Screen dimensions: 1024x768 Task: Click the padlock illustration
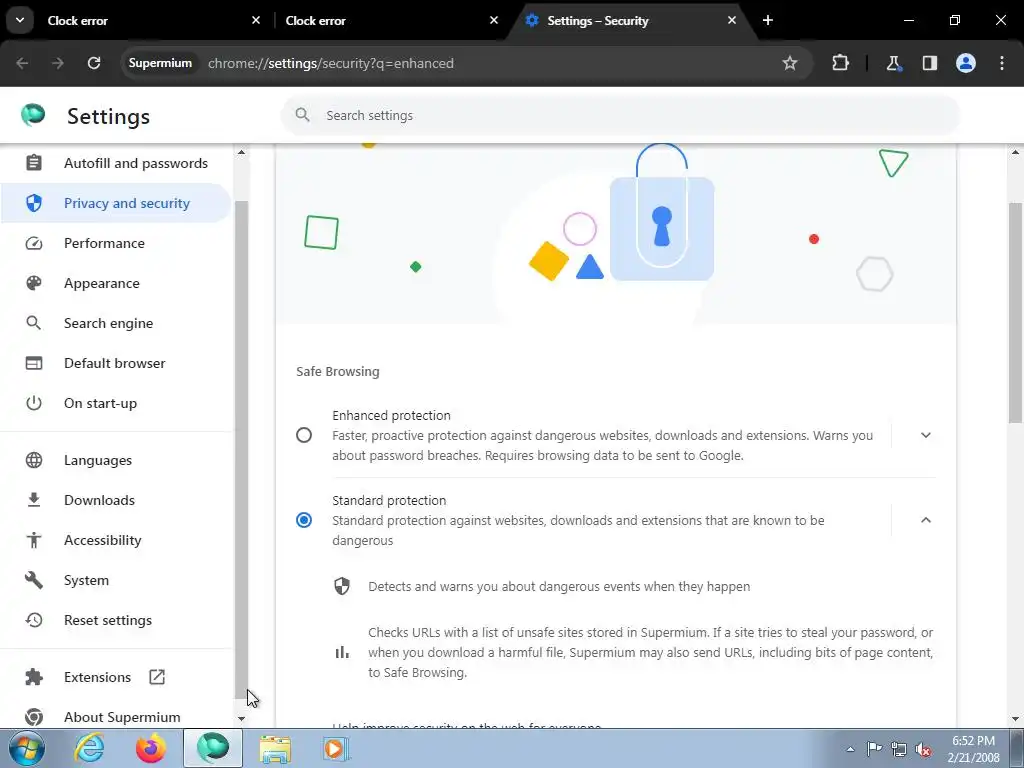pyautogui.click(x=662, y=212)
